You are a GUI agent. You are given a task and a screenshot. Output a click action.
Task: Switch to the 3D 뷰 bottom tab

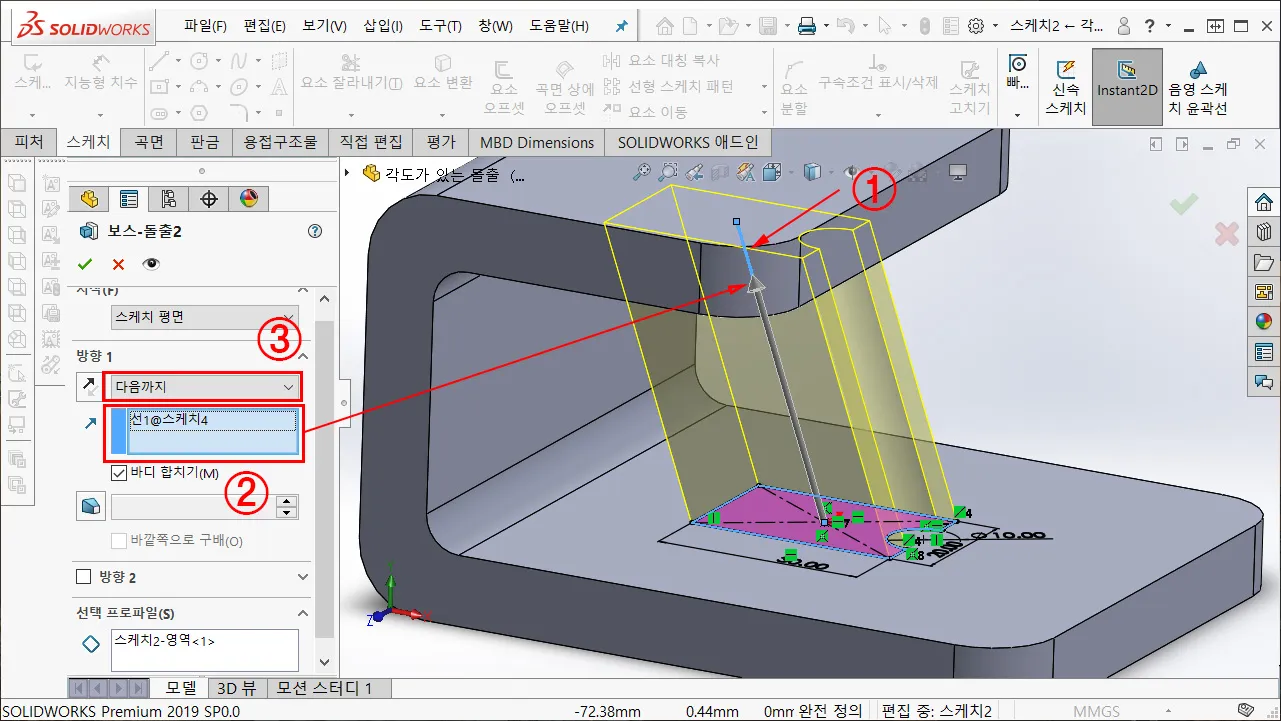[237, 688]
